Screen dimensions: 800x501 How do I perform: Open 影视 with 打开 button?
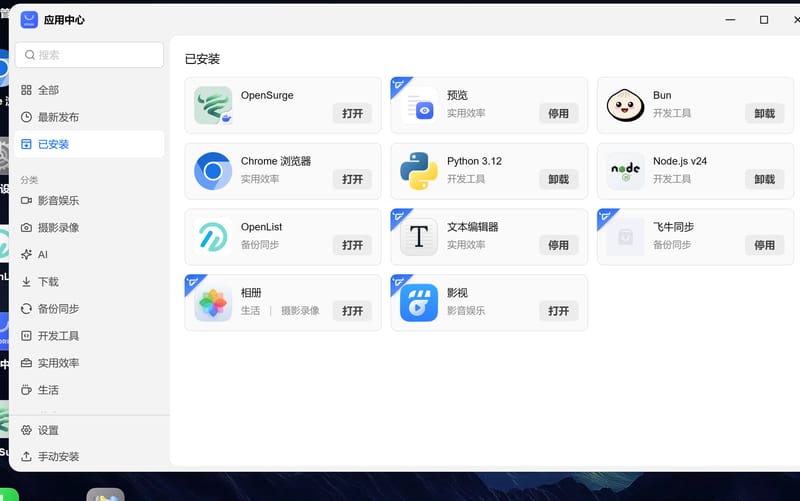pos(559,311)
